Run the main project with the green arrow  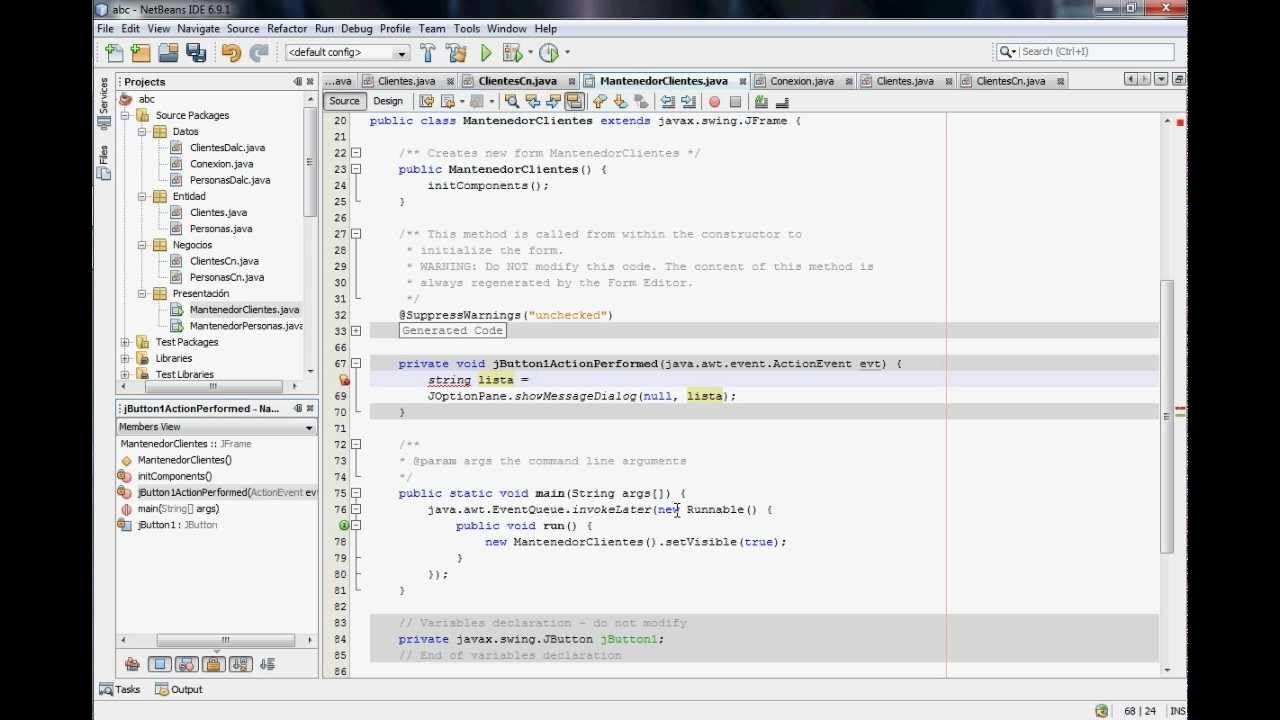[x=486, y=53]
